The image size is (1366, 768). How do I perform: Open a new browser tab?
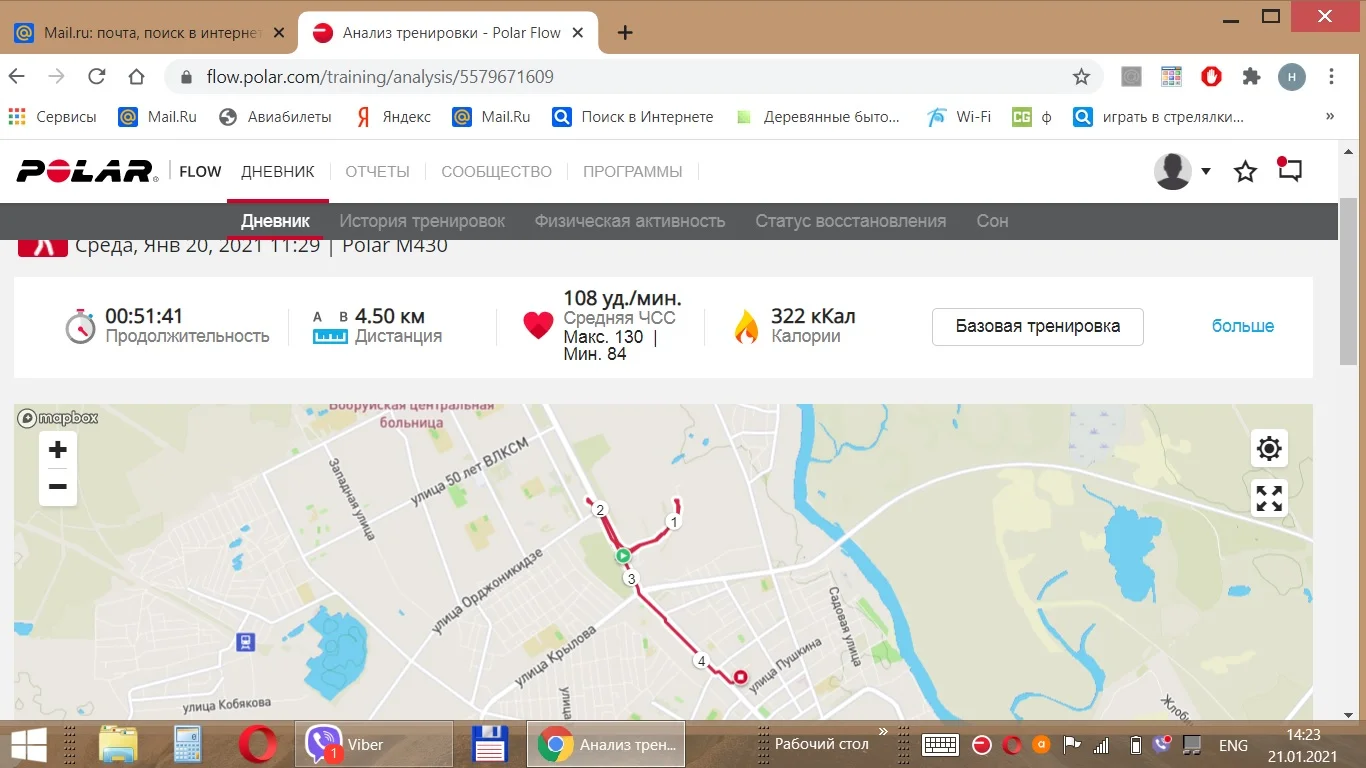(625, 33)
